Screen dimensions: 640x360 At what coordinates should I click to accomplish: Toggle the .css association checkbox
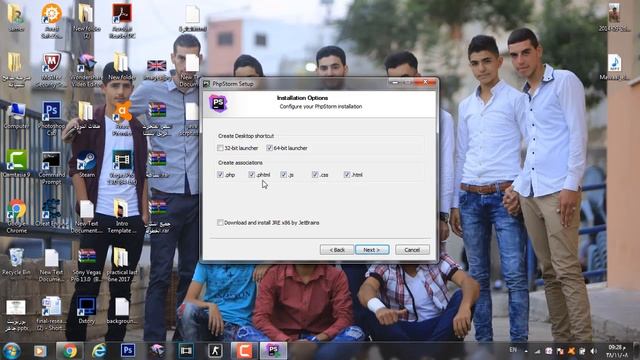[315, 174]
